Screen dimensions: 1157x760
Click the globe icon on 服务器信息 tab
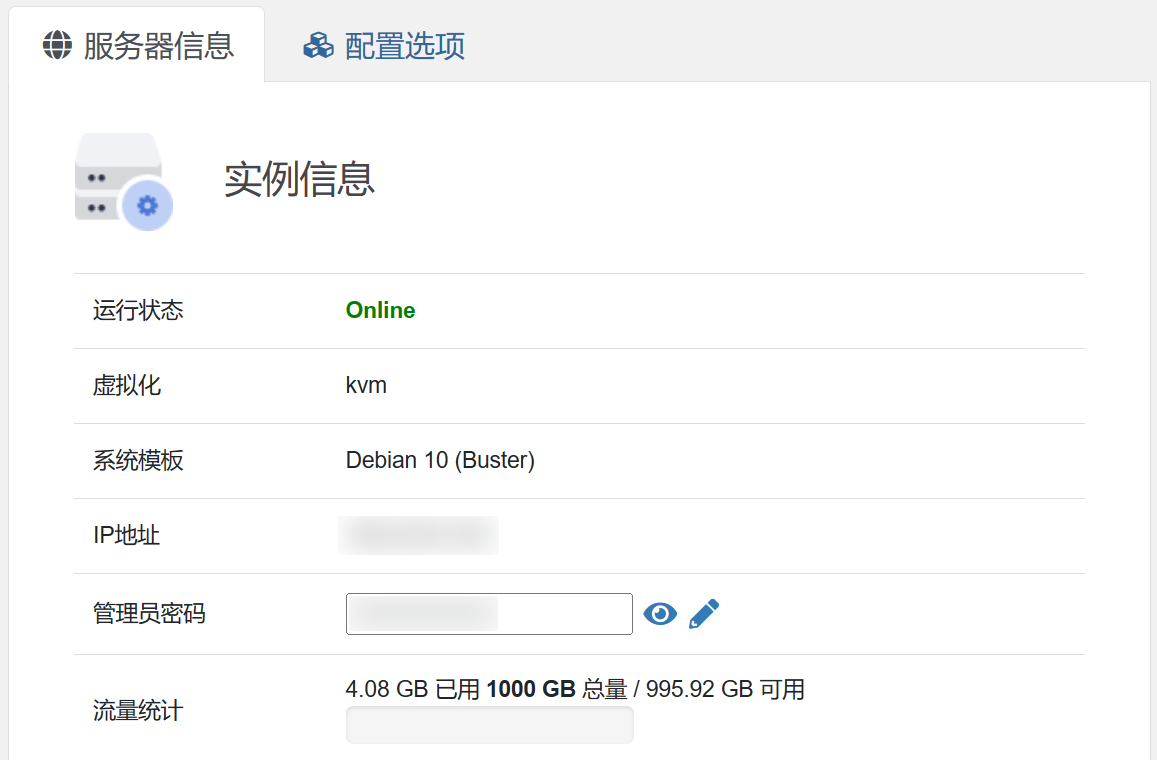coord(58,45)
